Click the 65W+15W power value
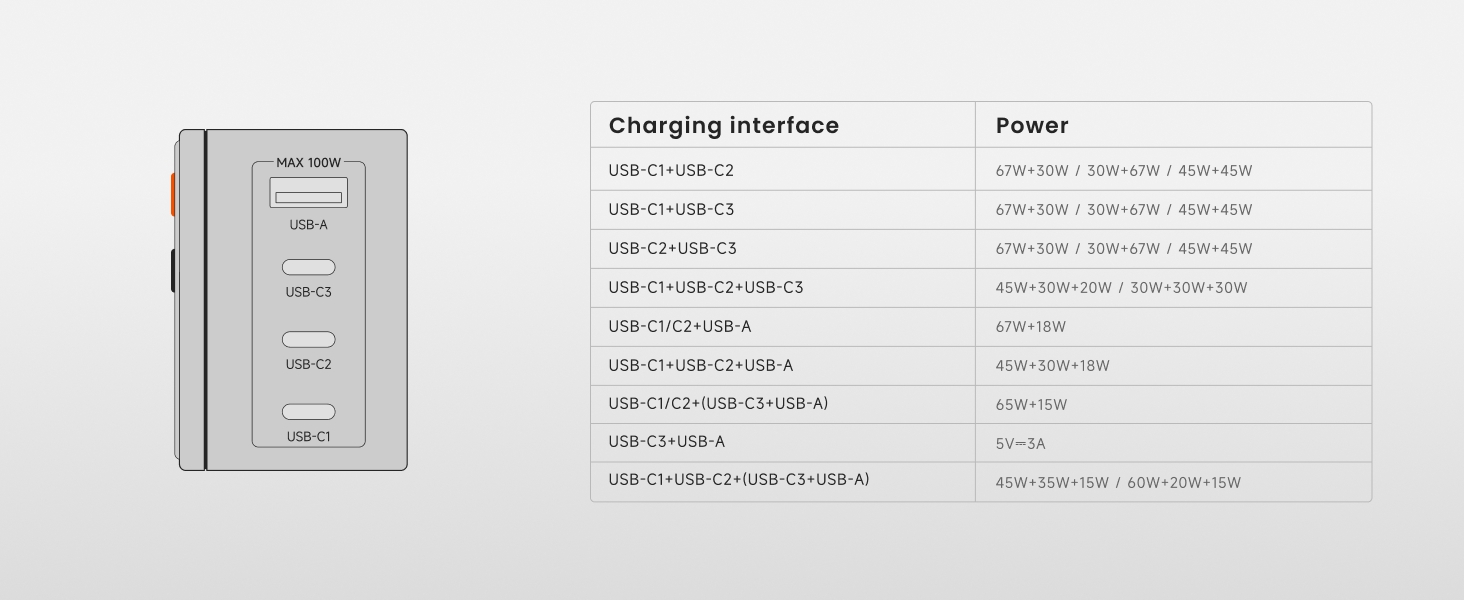The height and width of the screenshot is (600, 1464). (1031, 405)
